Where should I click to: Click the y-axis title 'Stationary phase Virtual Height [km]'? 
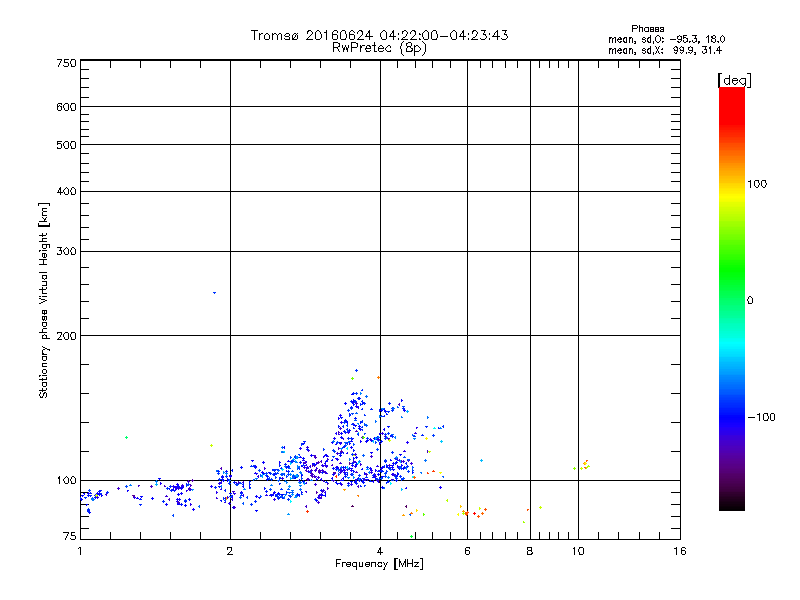pyautogui.click(x=43, y=301)
